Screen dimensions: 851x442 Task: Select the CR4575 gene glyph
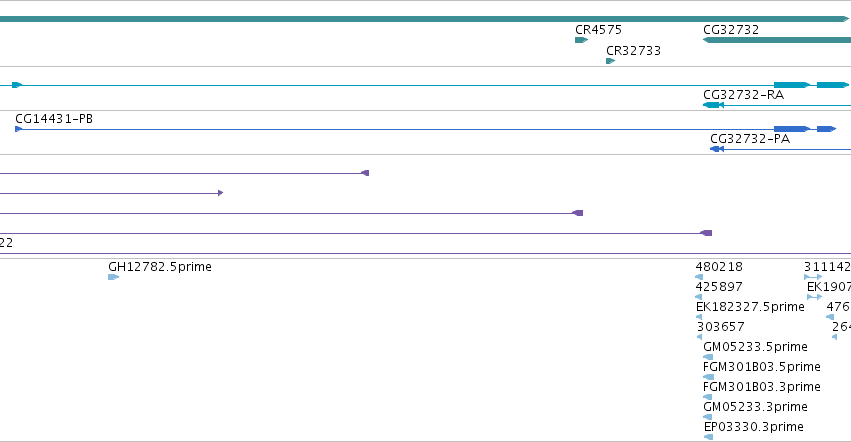581,40
